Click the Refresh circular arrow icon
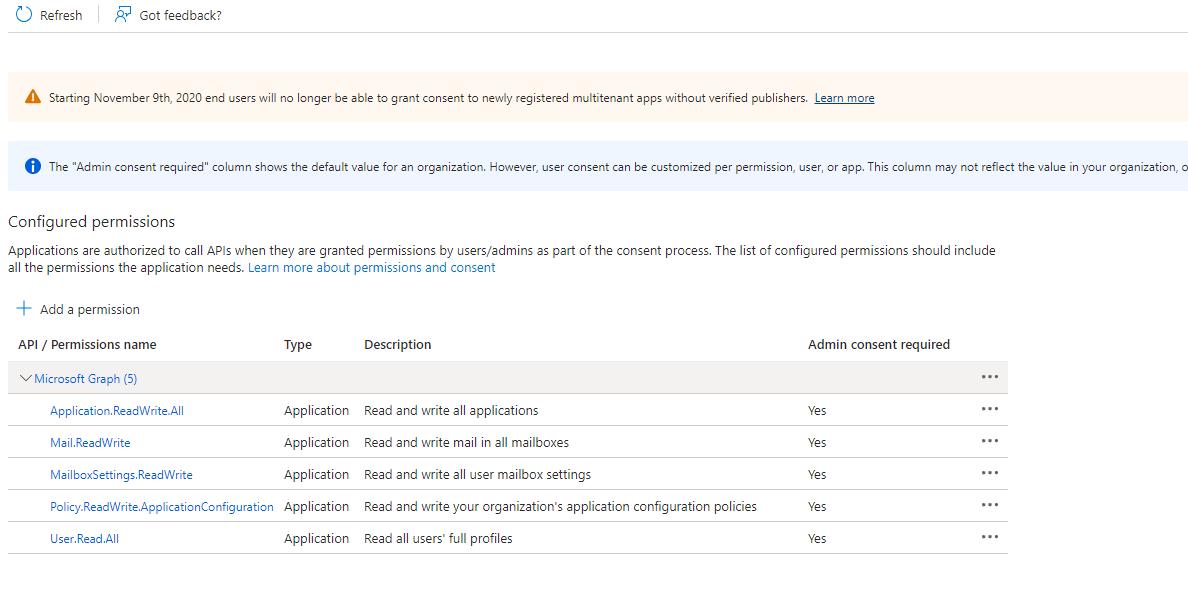This screenshot has height=605, width=1188. pos(24,14)
